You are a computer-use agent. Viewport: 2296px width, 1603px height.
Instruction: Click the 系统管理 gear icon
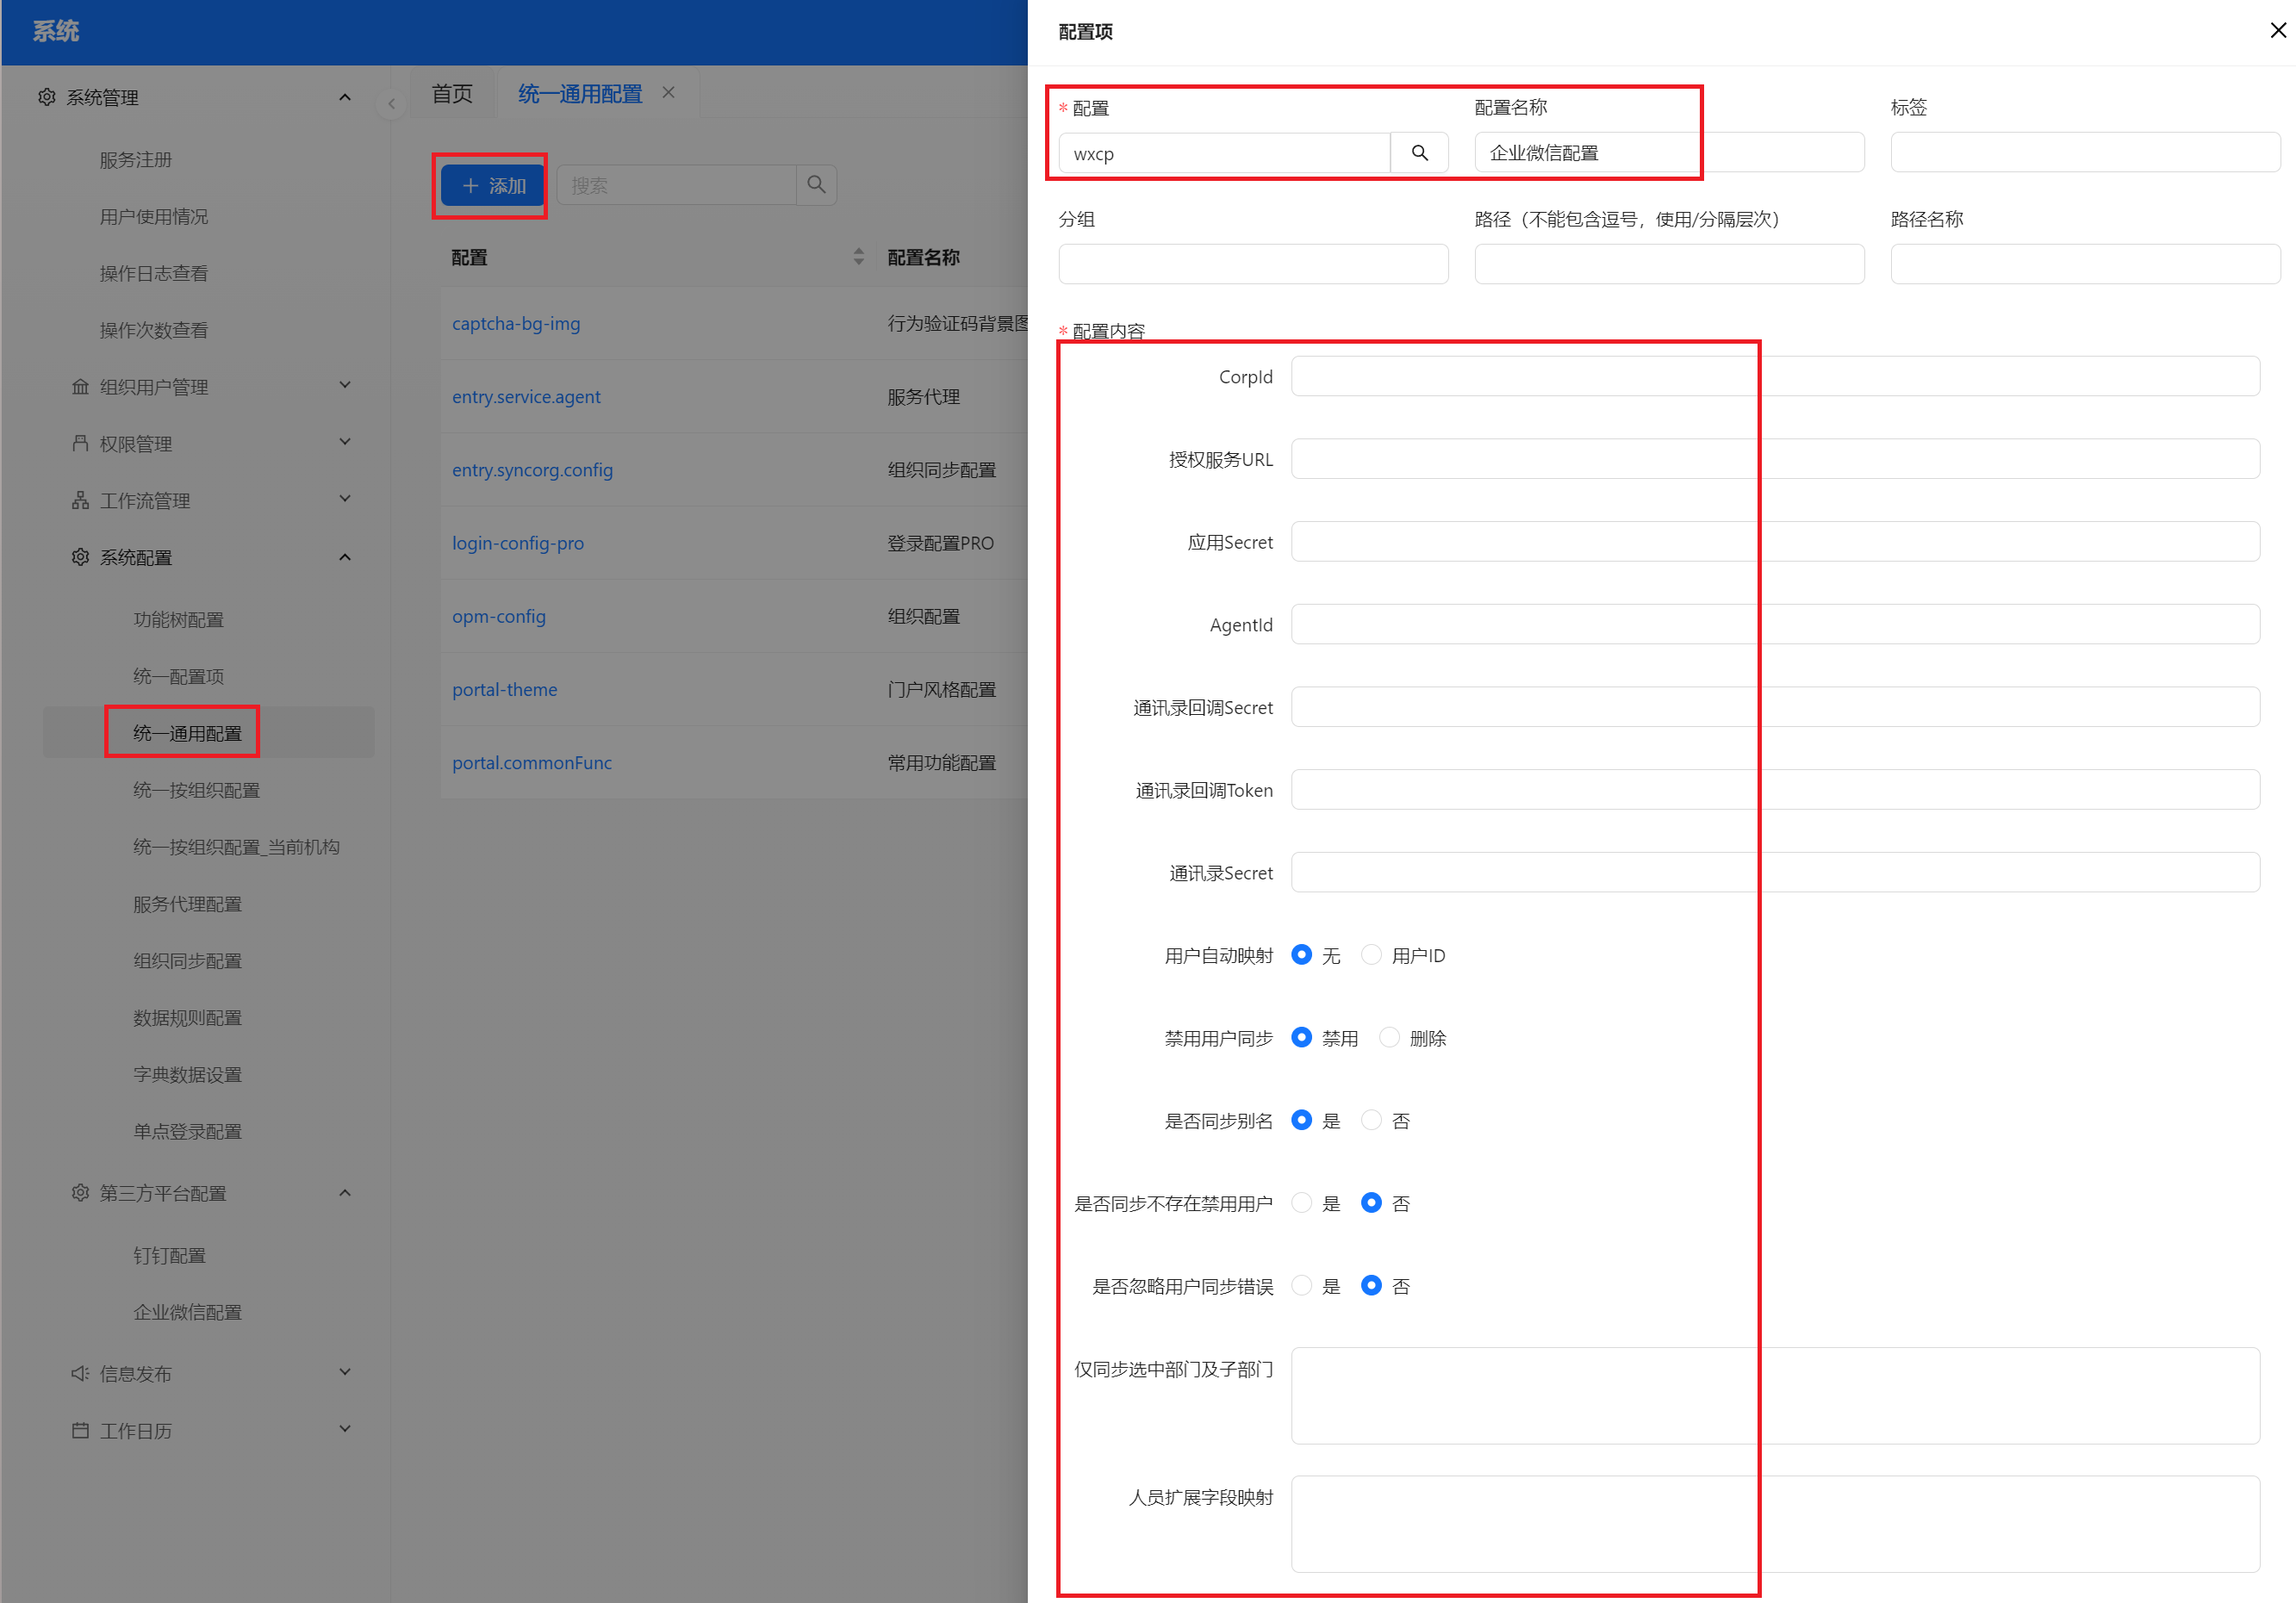[46, 97]
